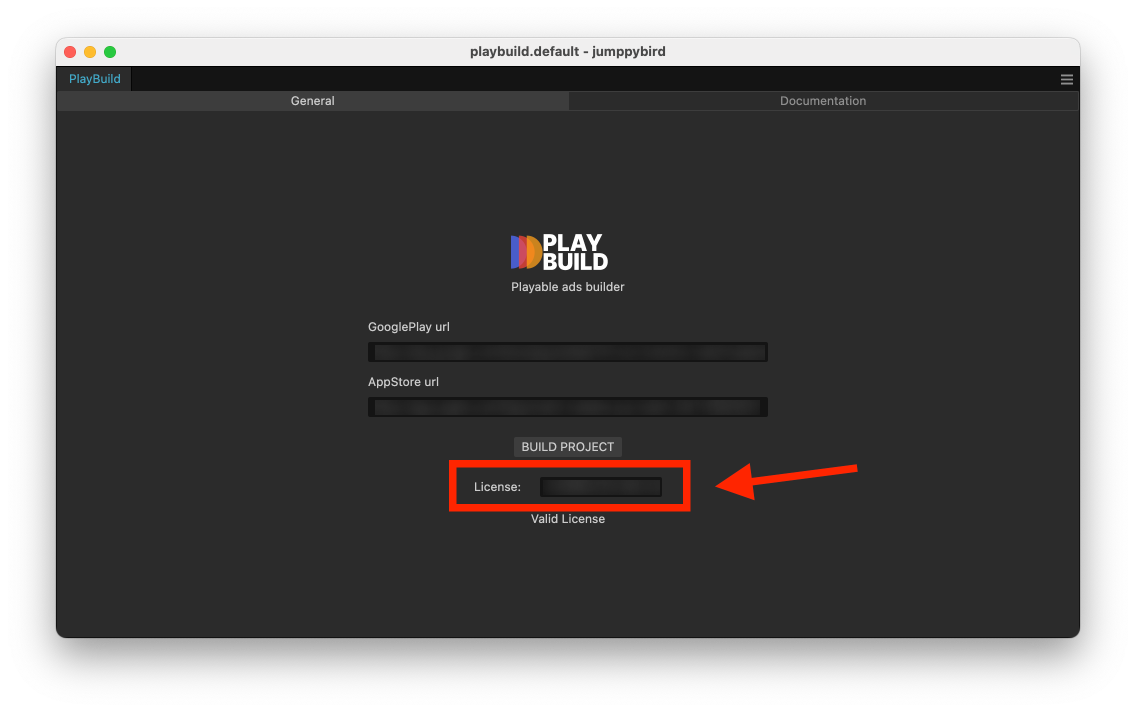Focus the GooglePlay url input field
Image resolution: width=1136 pixels, height=712 pixels.
pyautogui.click(x=568, y=352)
